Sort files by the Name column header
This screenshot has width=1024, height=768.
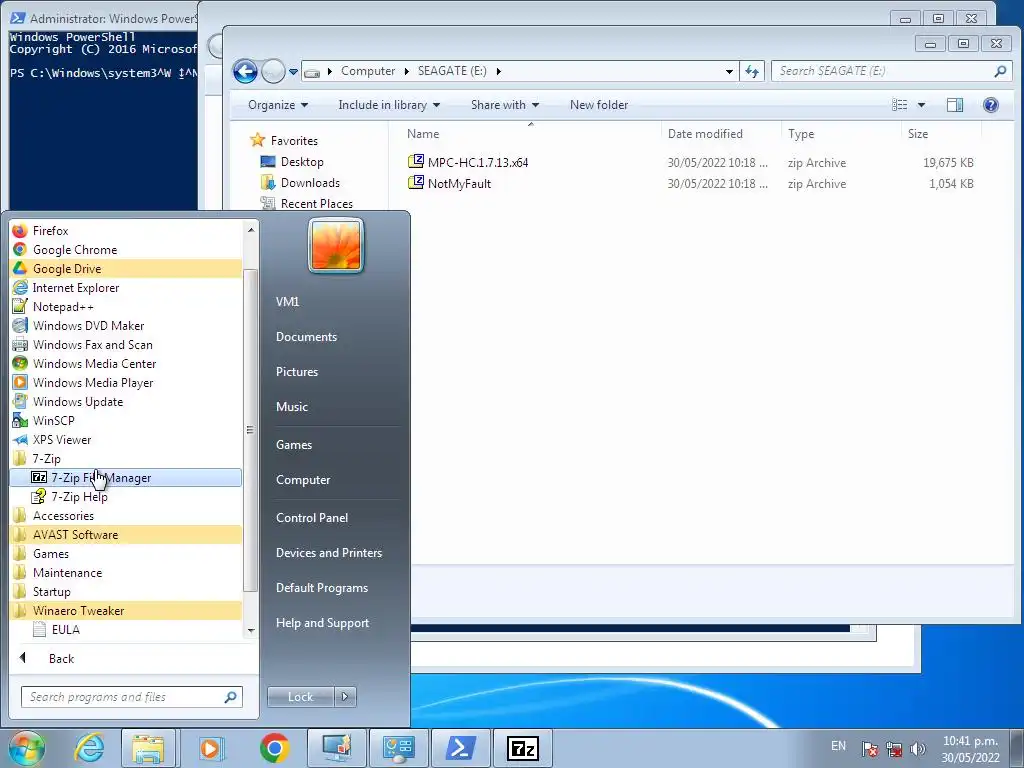423,134
